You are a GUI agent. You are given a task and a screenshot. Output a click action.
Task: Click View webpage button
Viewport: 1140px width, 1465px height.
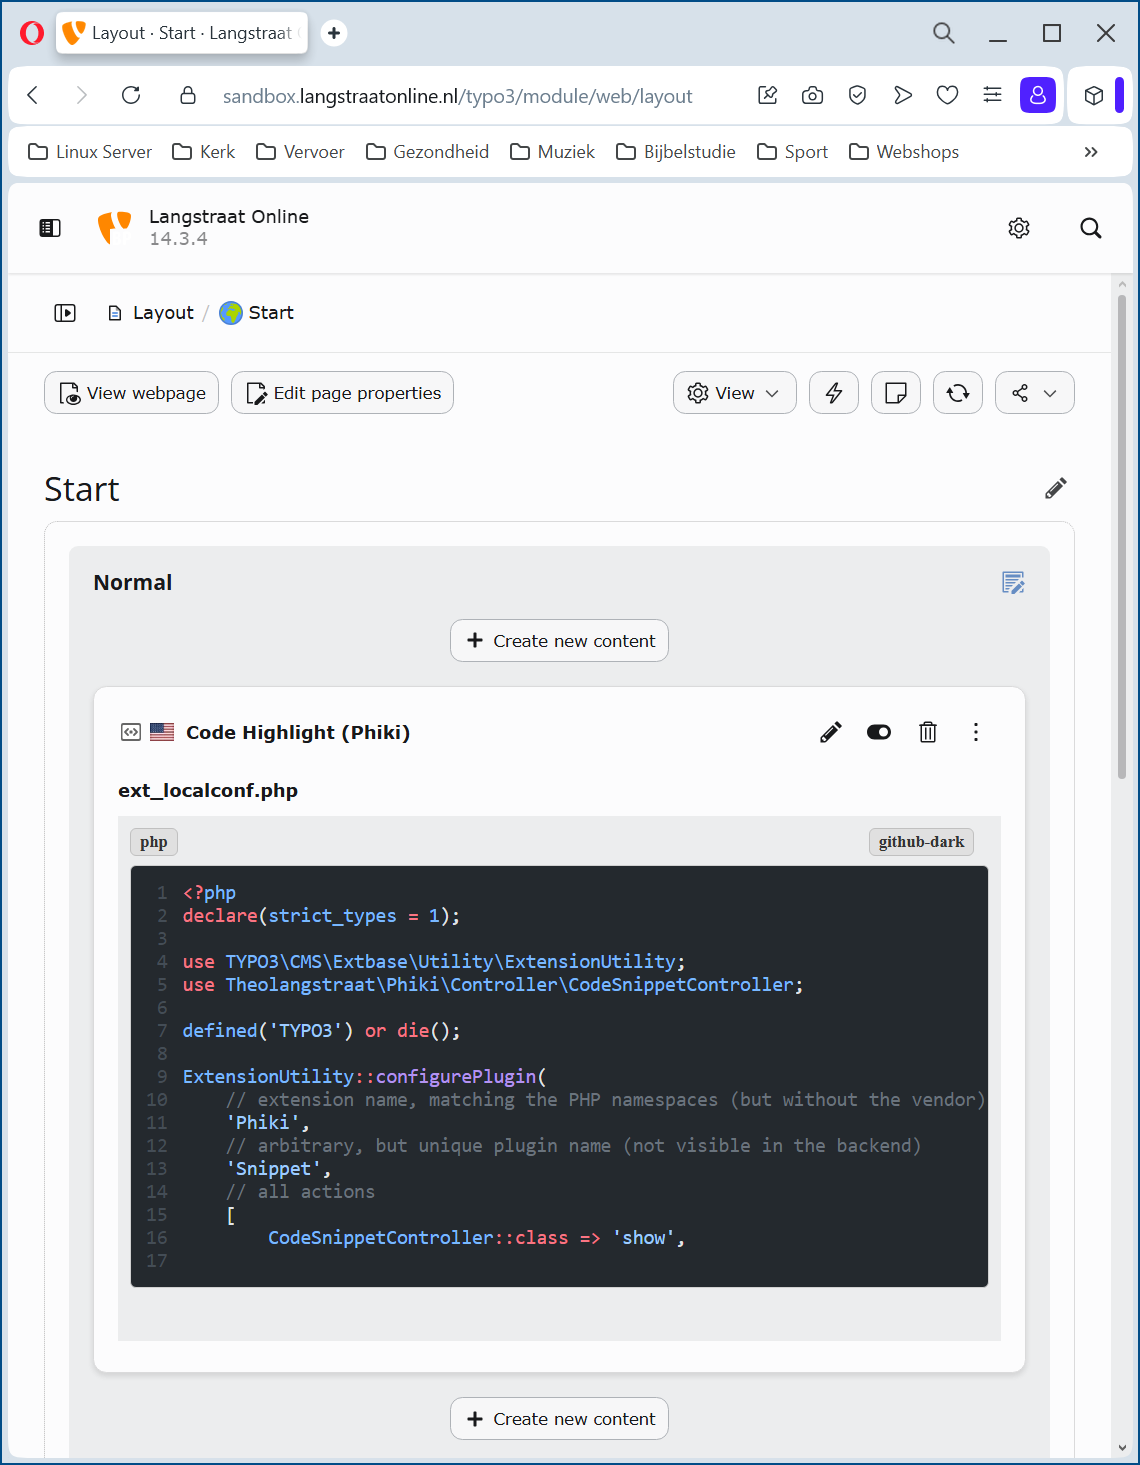pyautogui.click(x=131, y=393)
